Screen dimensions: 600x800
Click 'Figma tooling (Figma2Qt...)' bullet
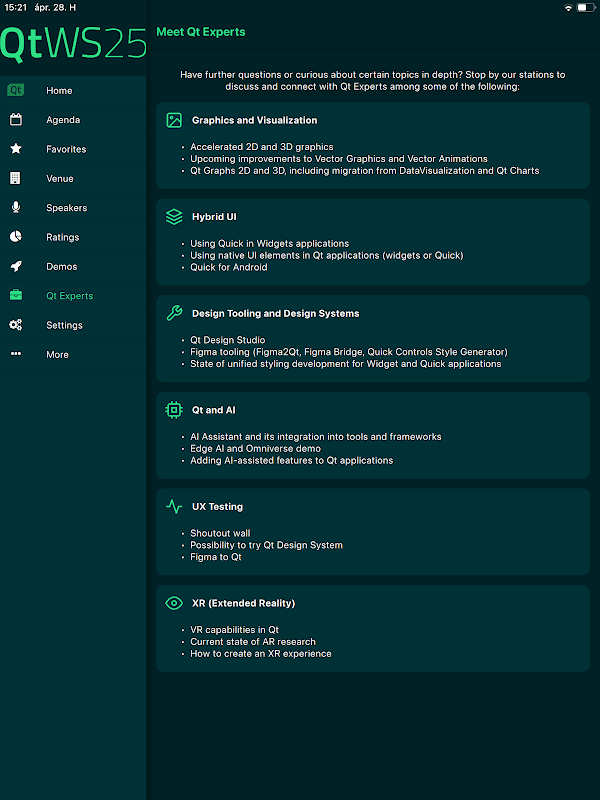pyautogui.click(x=349, y=352)
